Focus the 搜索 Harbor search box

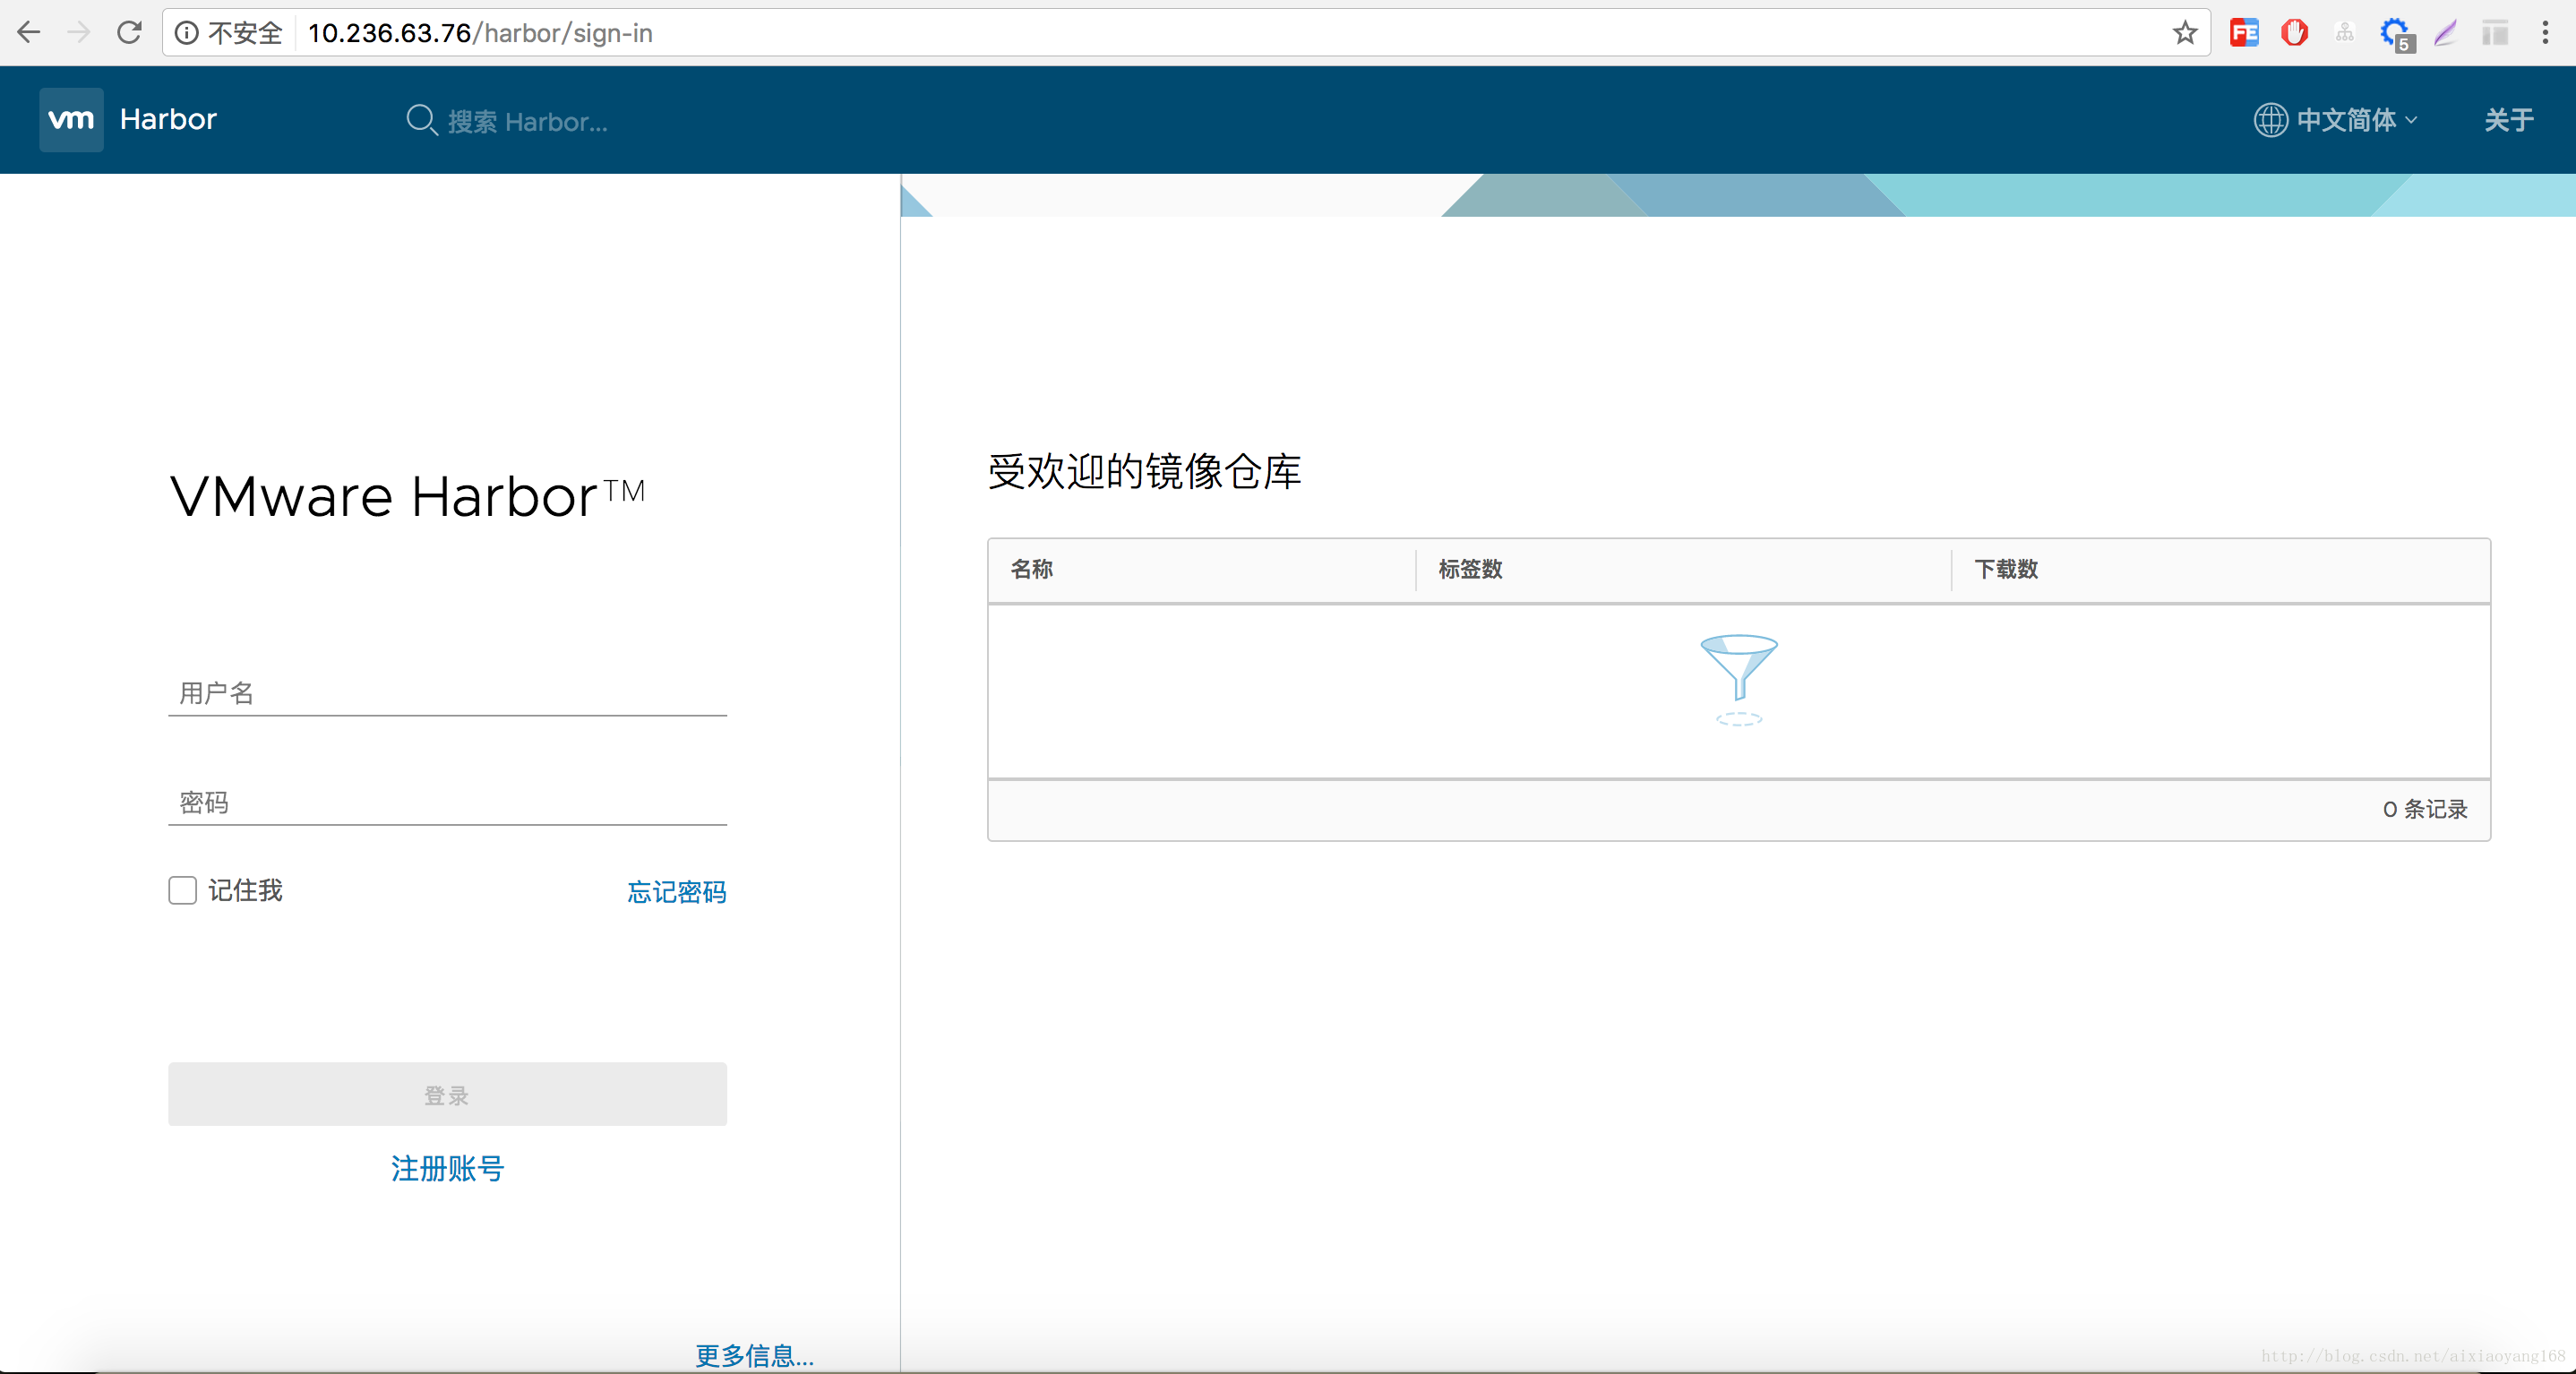click(x=527, y=121)
